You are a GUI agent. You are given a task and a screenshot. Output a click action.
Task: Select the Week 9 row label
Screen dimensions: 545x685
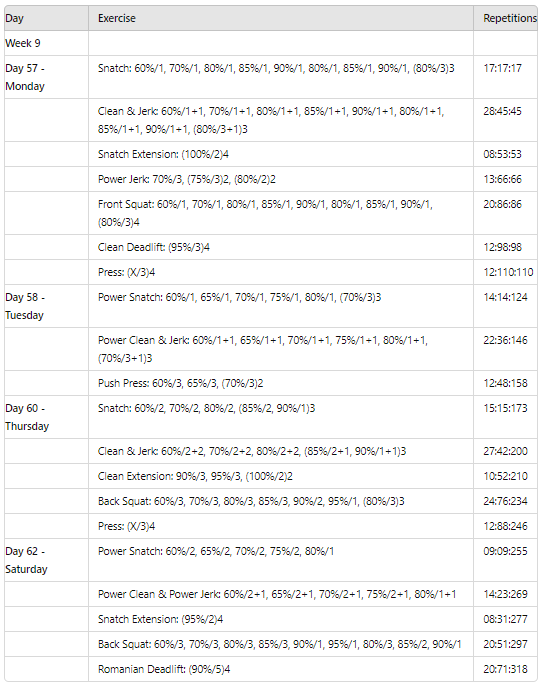(46, 43)
